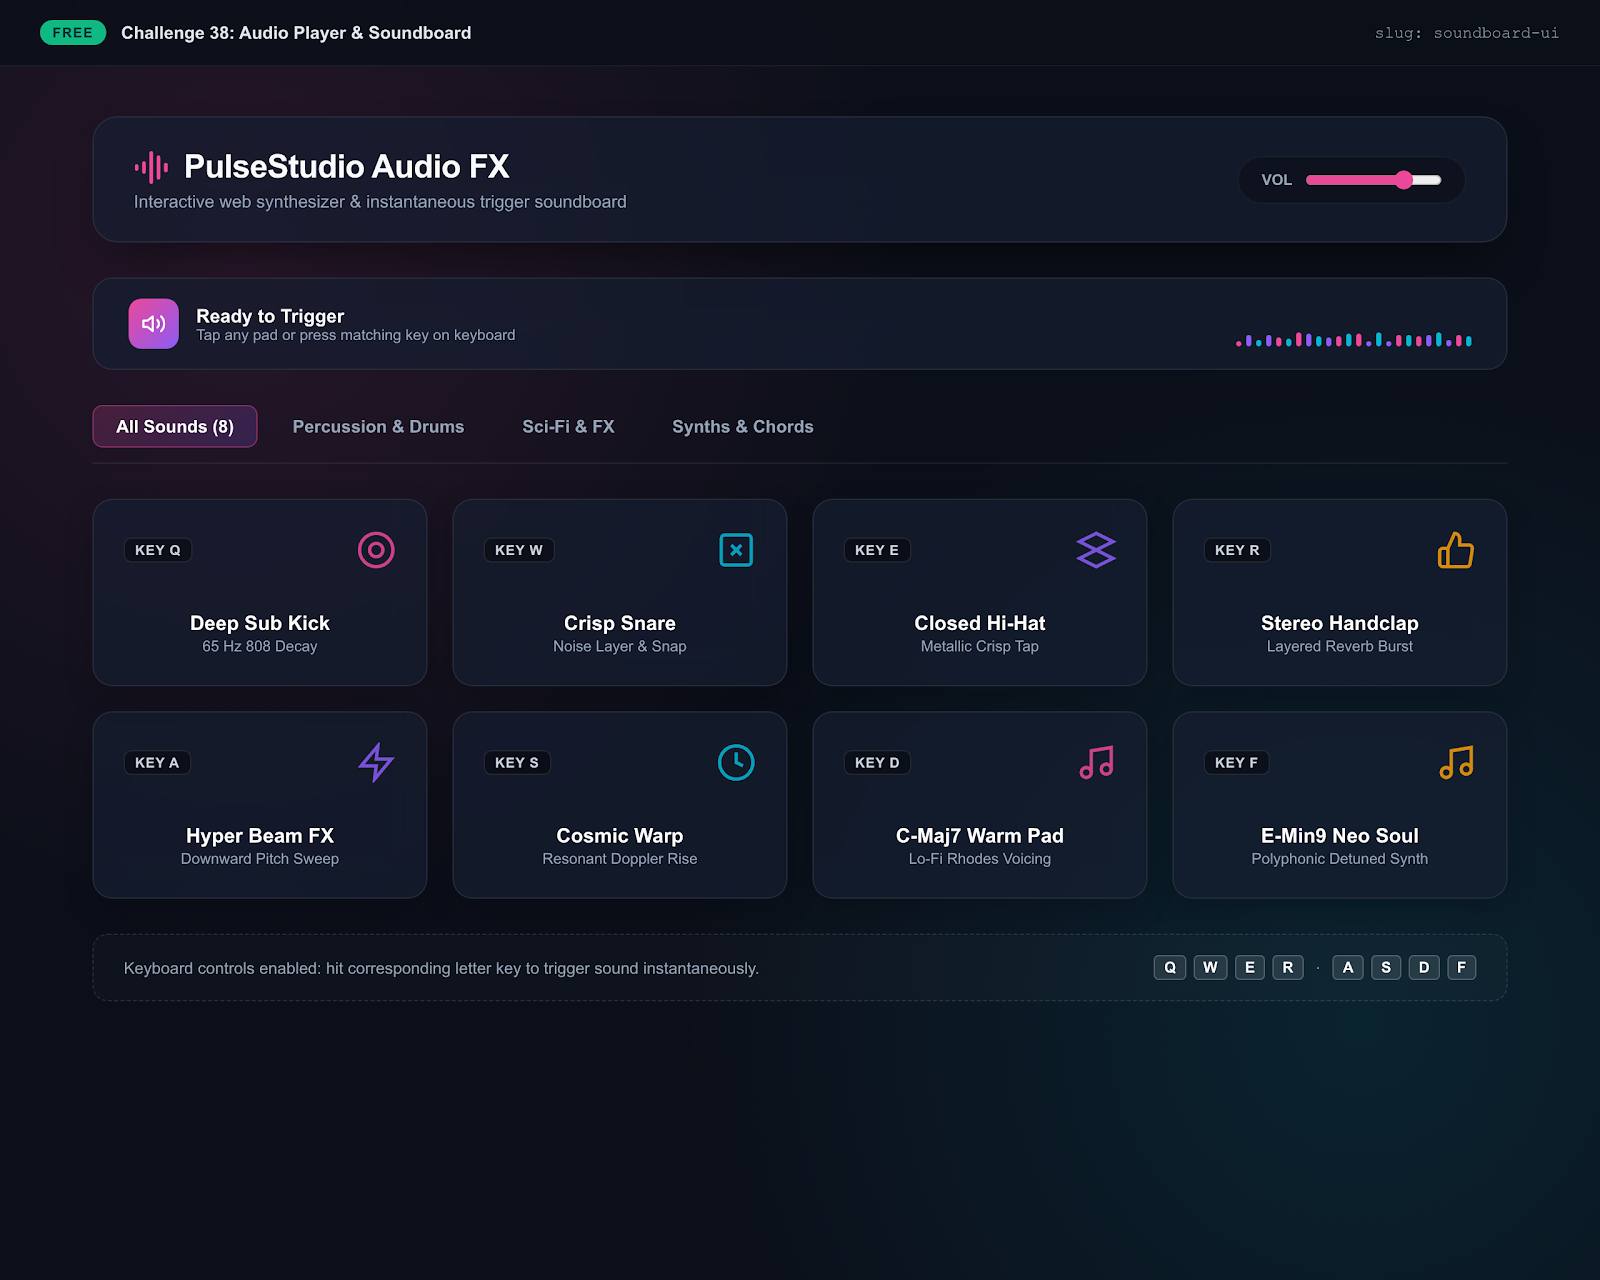Click the speaker icon beside Ready to Trigger

click(154, 324)
